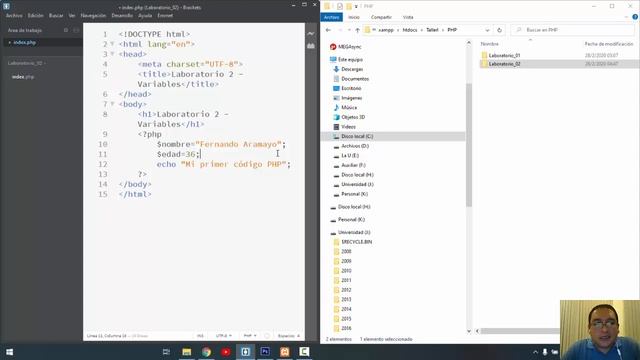This screenshot has height=360, width=640.
Task: Collapse the head tag fold on line 3
Action: pyautogui.click(x=112, y=54)
